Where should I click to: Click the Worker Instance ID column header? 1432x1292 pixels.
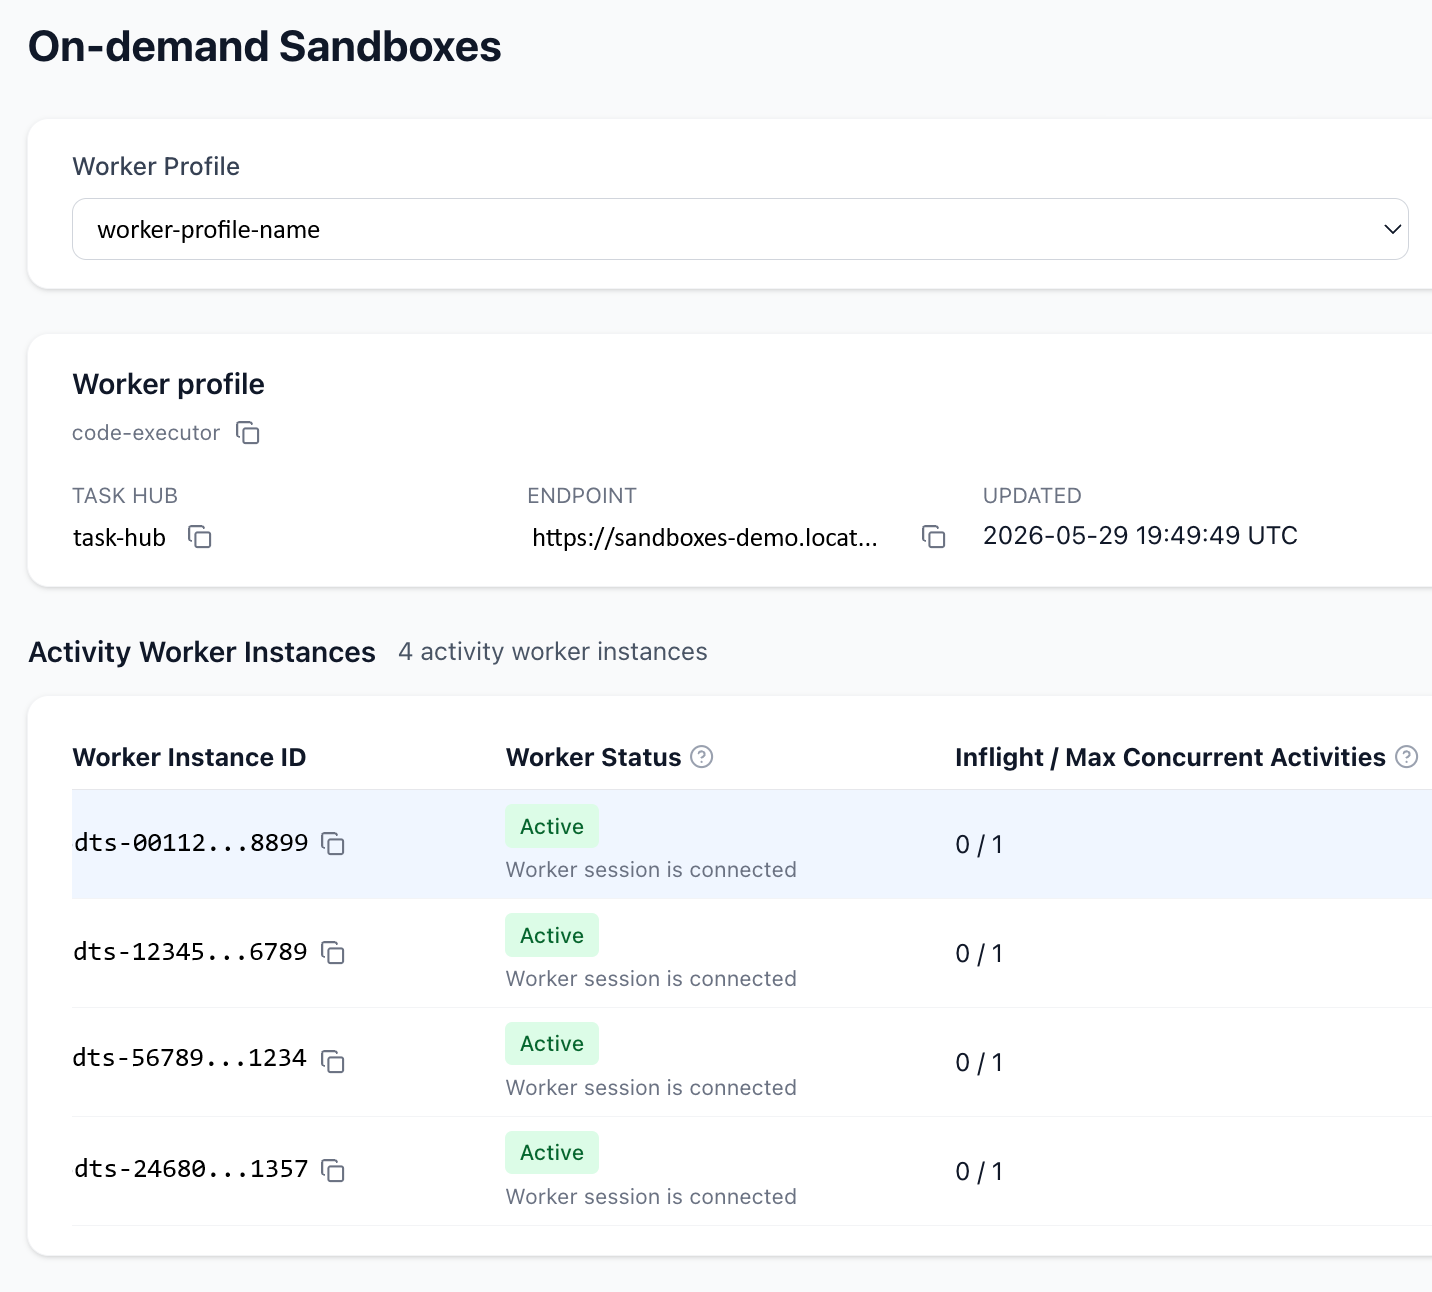coord(189,757)
